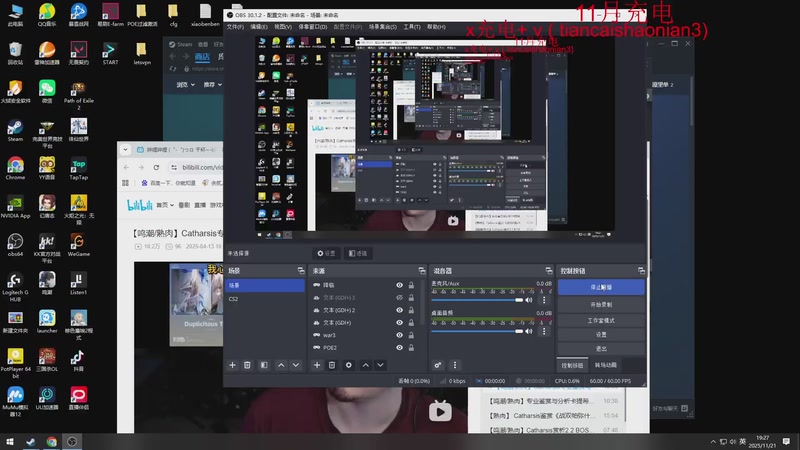Adjust the Mic/Aux volume slider
The width and height of the screenshot is (800, 450).
[x=477, y=300]
